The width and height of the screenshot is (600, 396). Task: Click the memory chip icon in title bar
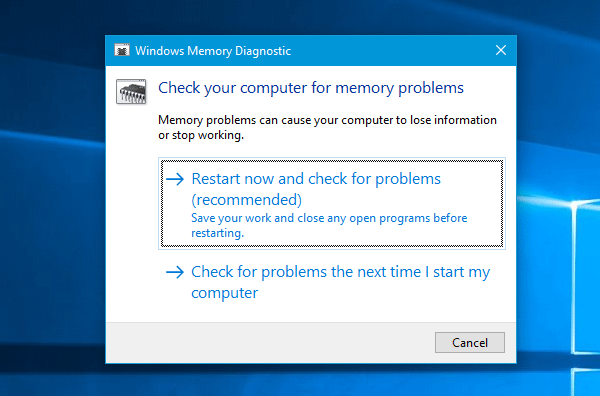coord(122,51)
